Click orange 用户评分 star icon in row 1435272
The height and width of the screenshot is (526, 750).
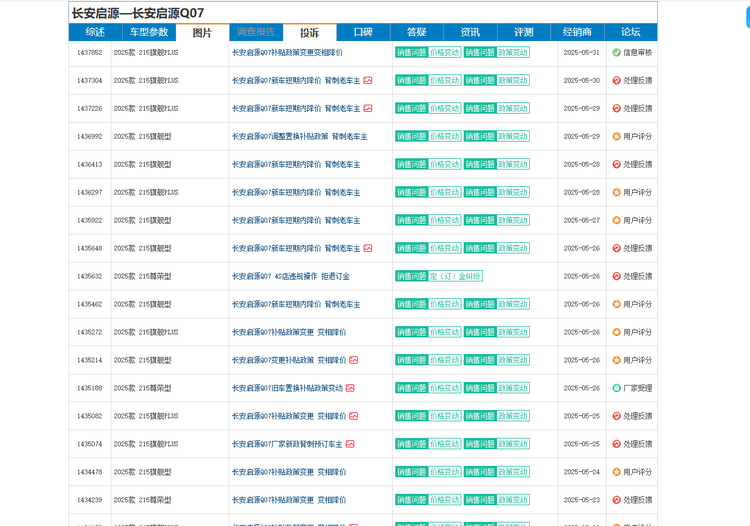(617, 332)
